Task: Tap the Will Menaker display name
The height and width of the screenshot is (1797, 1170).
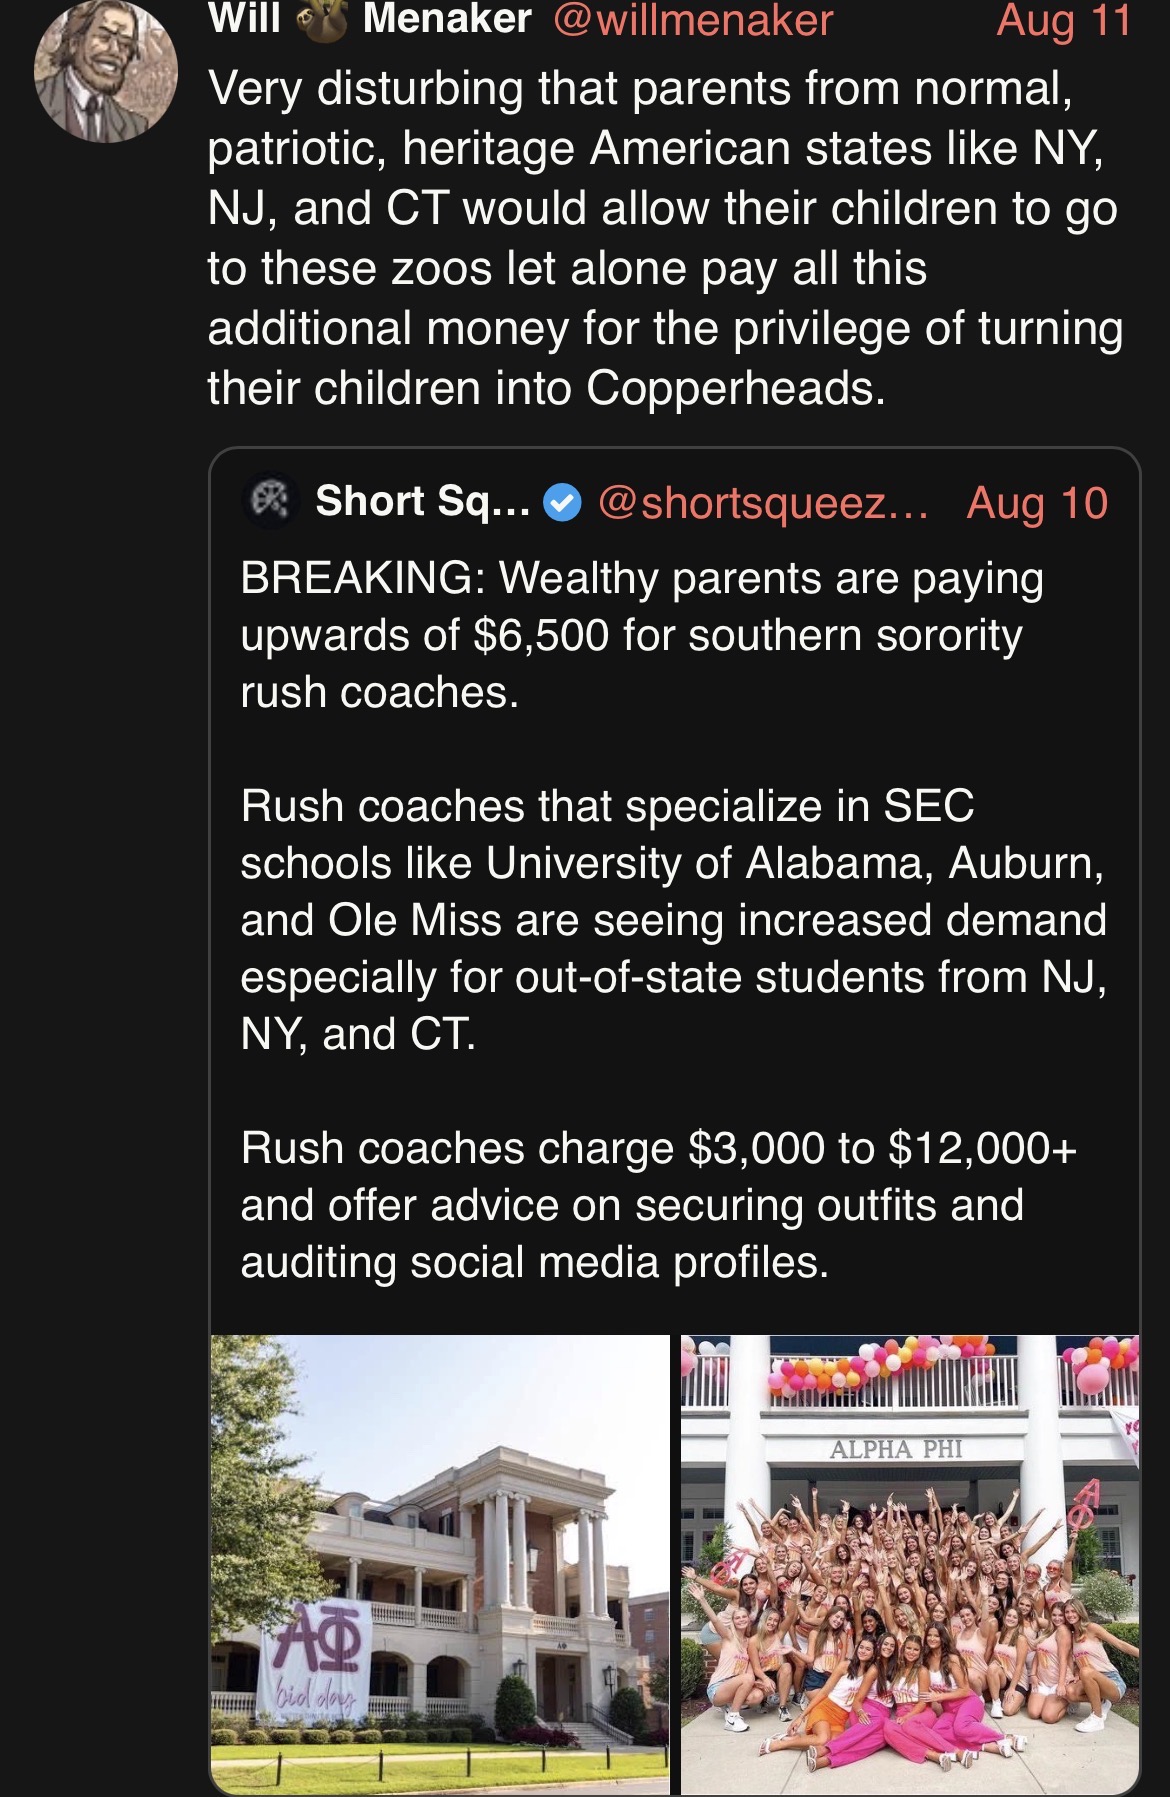Action: coord(369,20)
